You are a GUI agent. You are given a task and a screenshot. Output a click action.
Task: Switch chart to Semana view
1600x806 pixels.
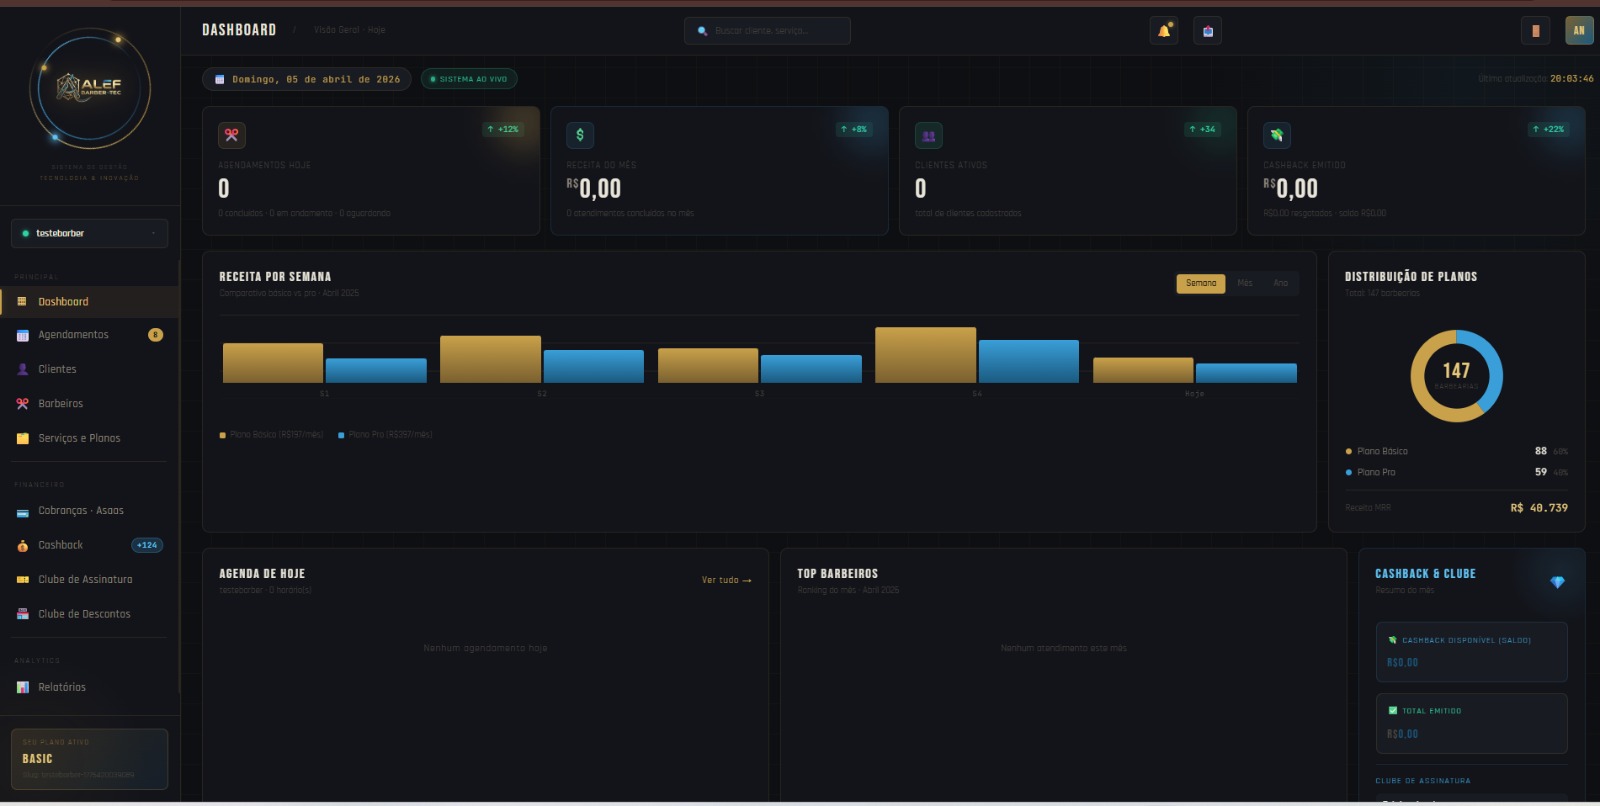pos(1200,283)
